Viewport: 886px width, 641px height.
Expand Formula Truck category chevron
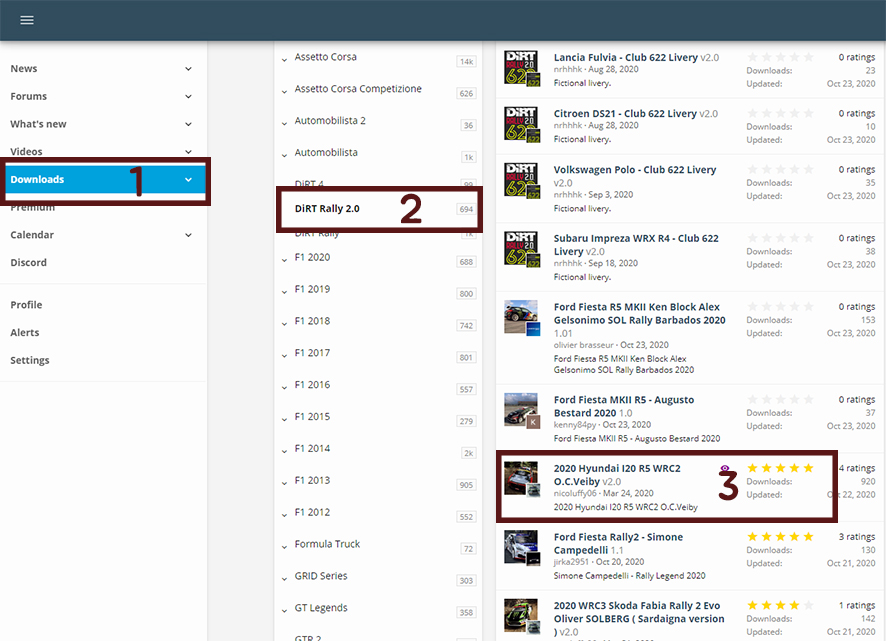(x=284, y=547)
